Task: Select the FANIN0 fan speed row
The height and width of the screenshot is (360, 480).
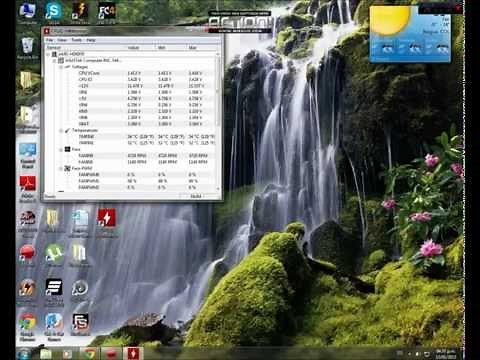Action: [131, 156]
